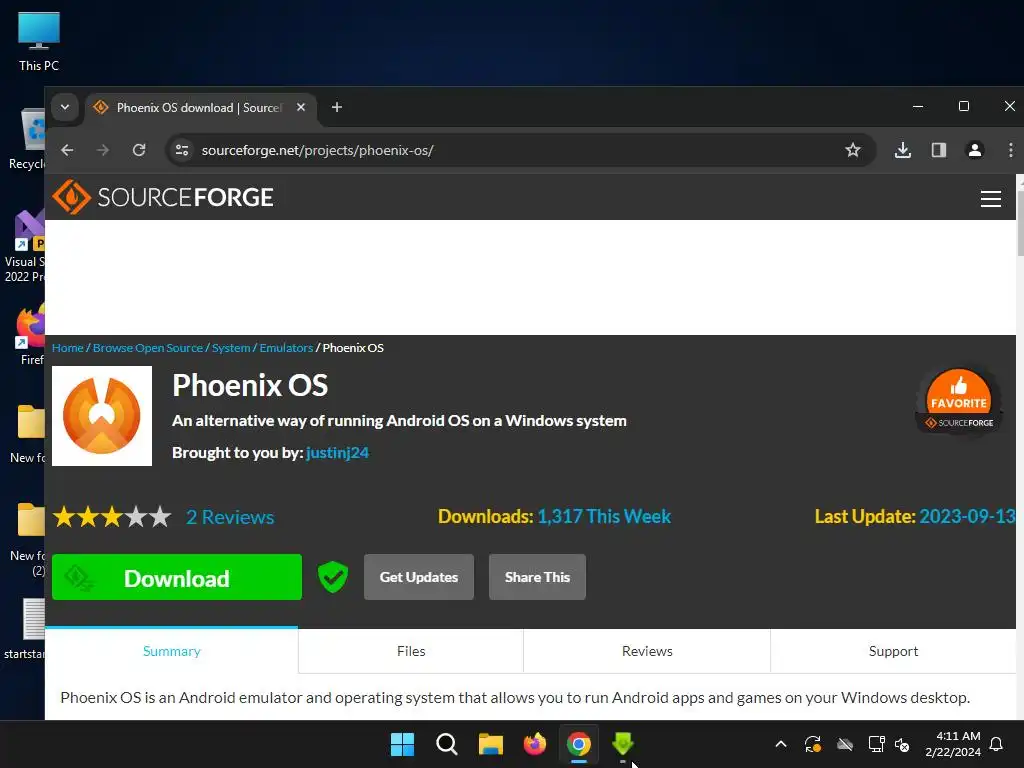Viewport: 1024px width, 768px height.
Task: Click the muted volume tray icon
Action: pyautogui.click(x=902, y=744)
